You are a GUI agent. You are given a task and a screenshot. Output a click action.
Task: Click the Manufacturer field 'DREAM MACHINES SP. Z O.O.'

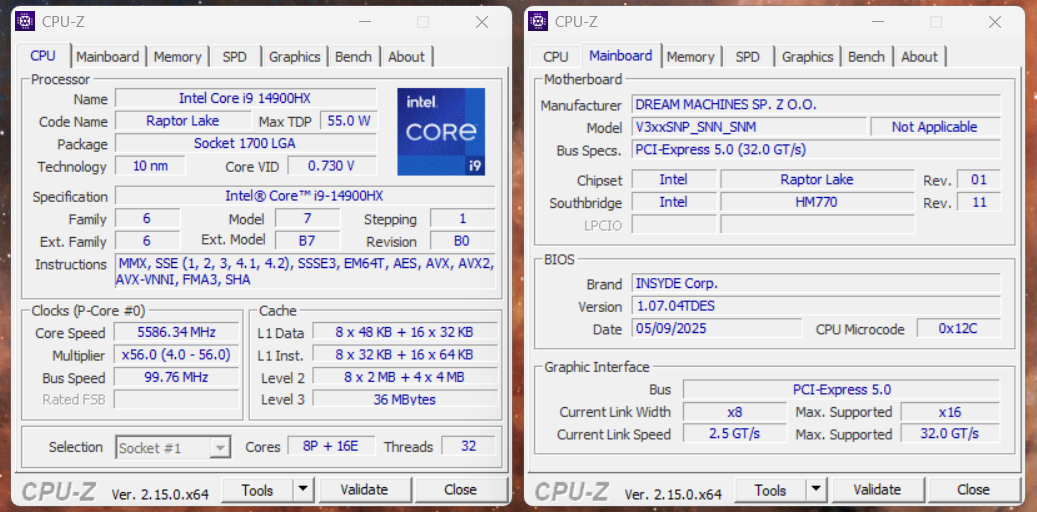[x=816, y=105]
